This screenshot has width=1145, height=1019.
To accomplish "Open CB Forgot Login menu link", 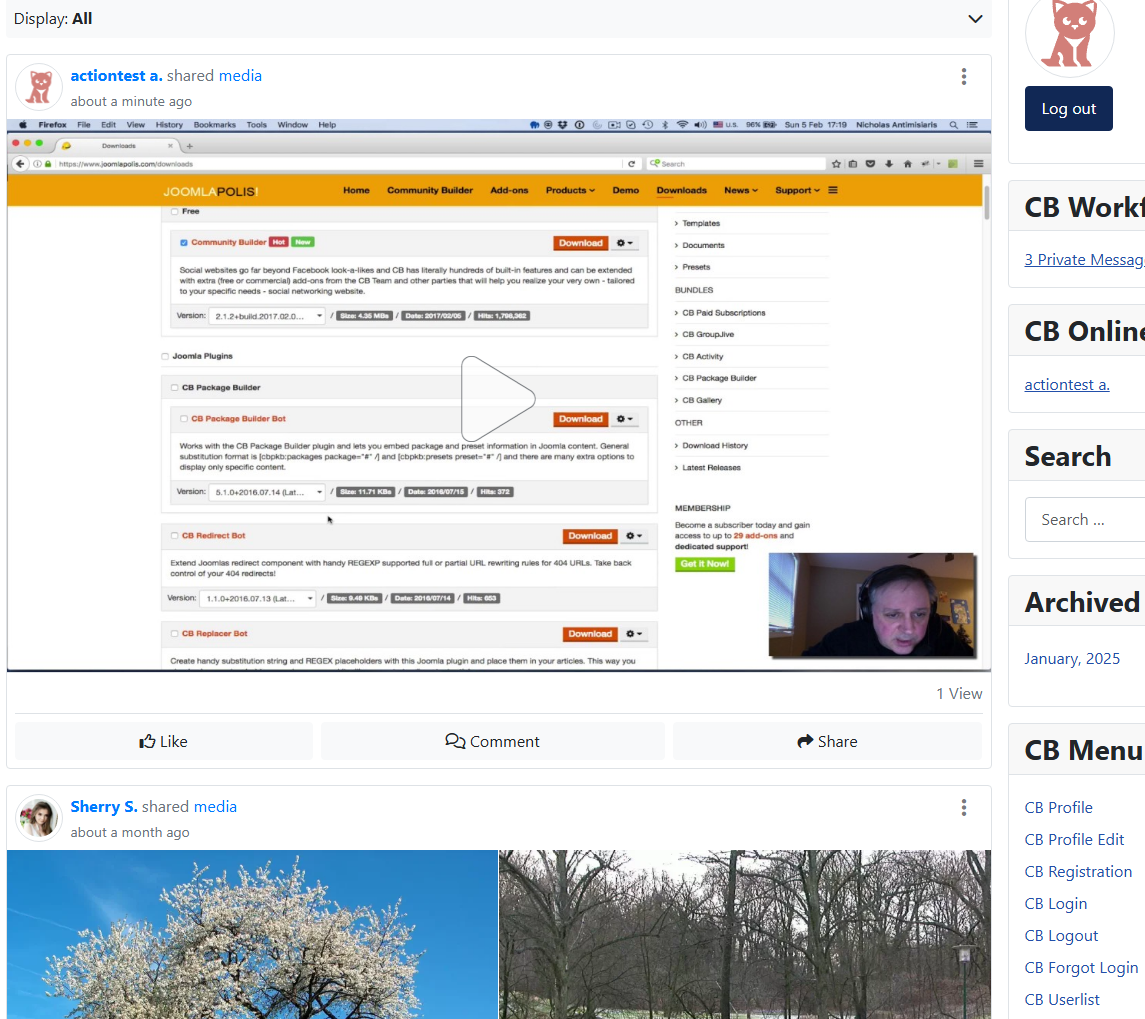I will coord(1081,968).
